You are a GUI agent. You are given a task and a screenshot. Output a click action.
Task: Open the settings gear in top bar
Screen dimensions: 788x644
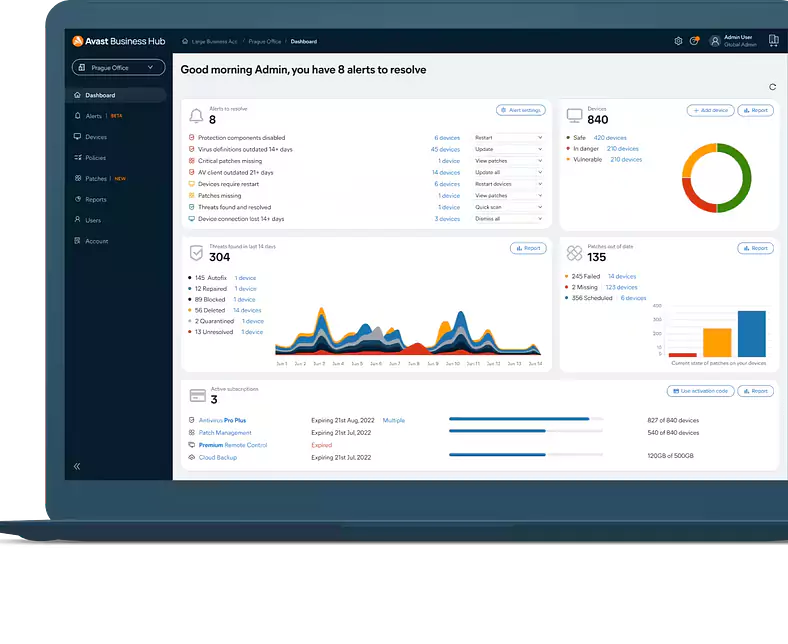678,41
